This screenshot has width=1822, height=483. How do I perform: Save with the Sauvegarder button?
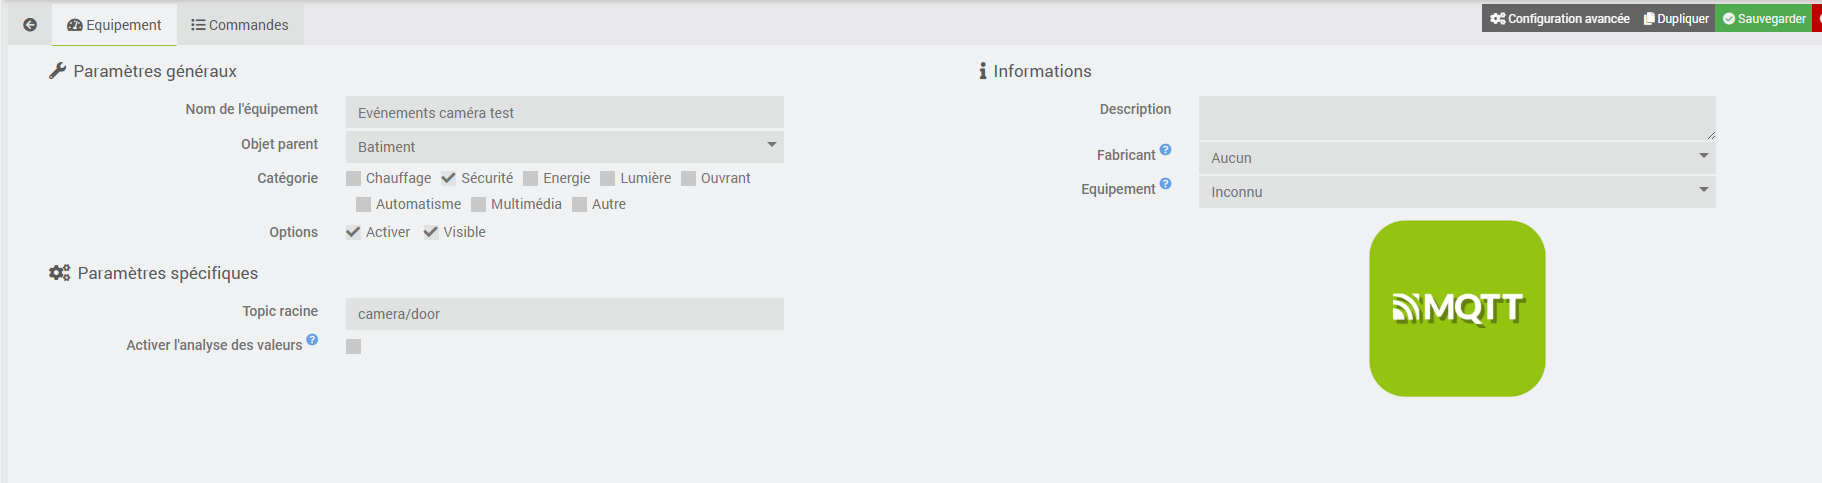click(x=1764, y=18)
